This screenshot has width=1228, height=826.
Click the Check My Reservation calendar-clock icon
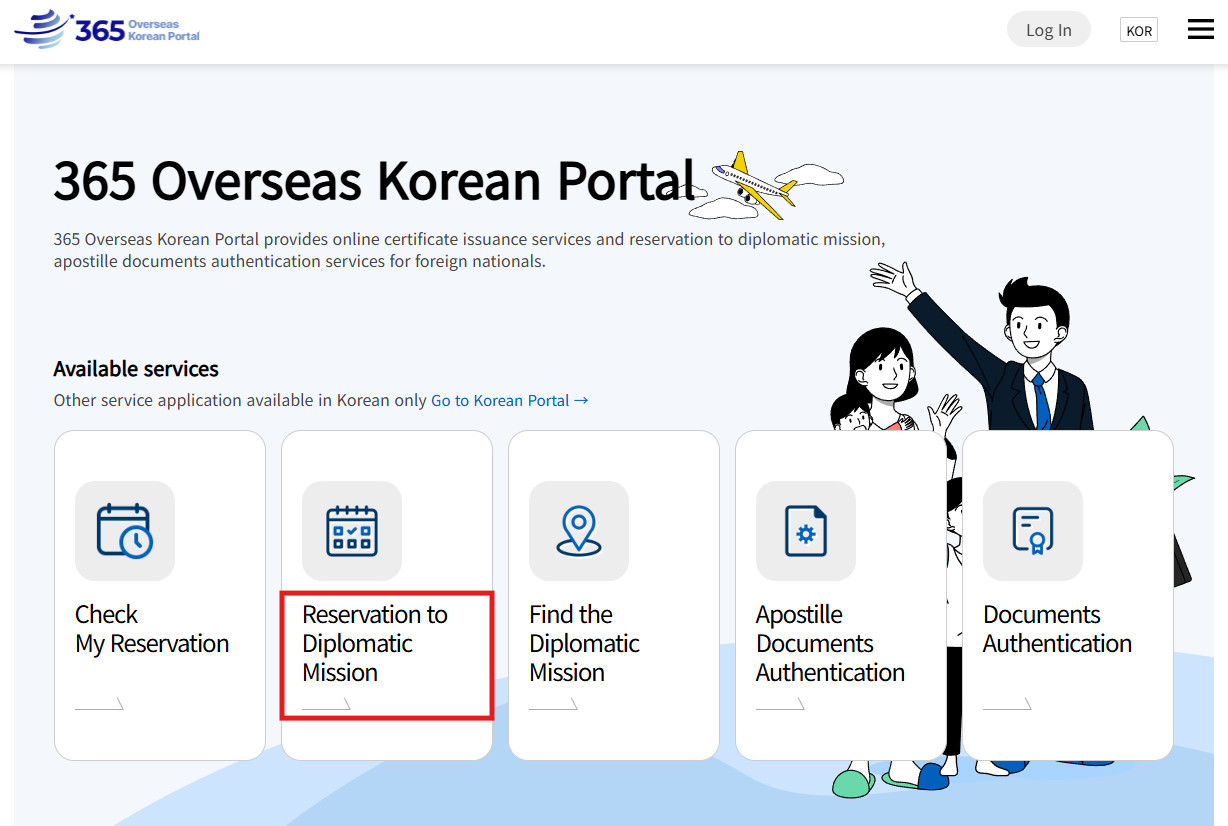[x=125, y=531]
